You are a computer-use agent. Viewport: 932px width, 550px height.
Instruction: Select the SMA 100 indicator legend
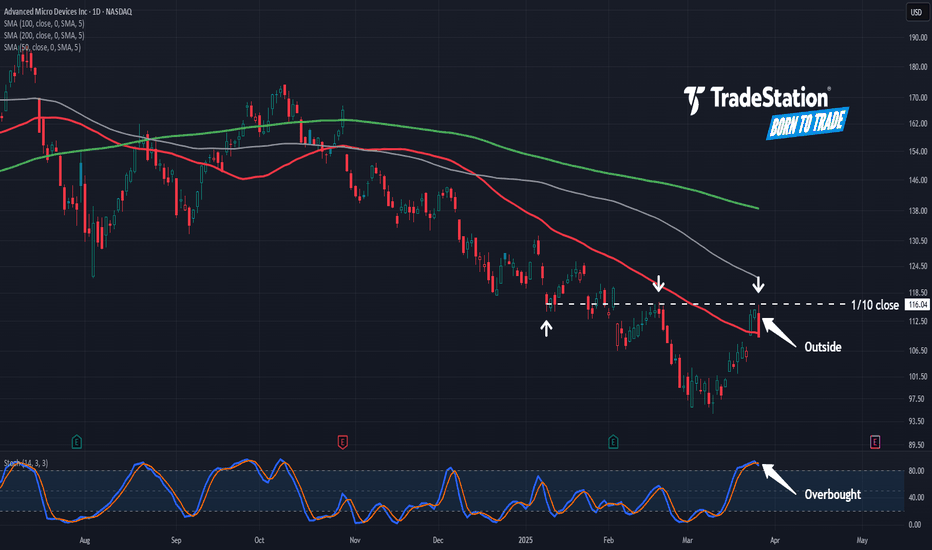44,24
